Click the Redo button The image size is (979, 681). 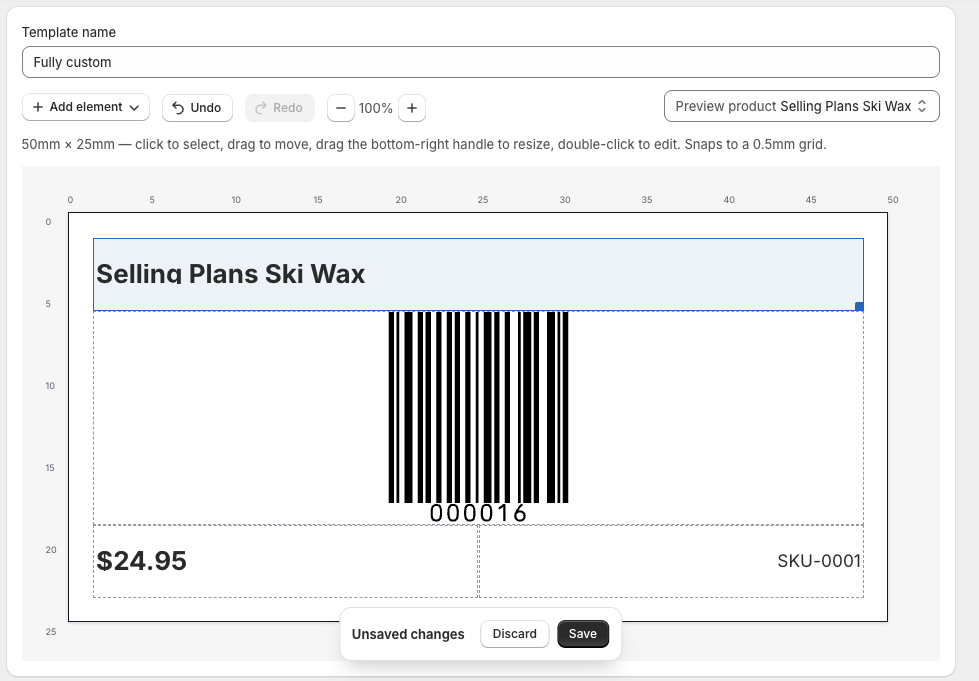pyautogui.click(x=280, y=108)
